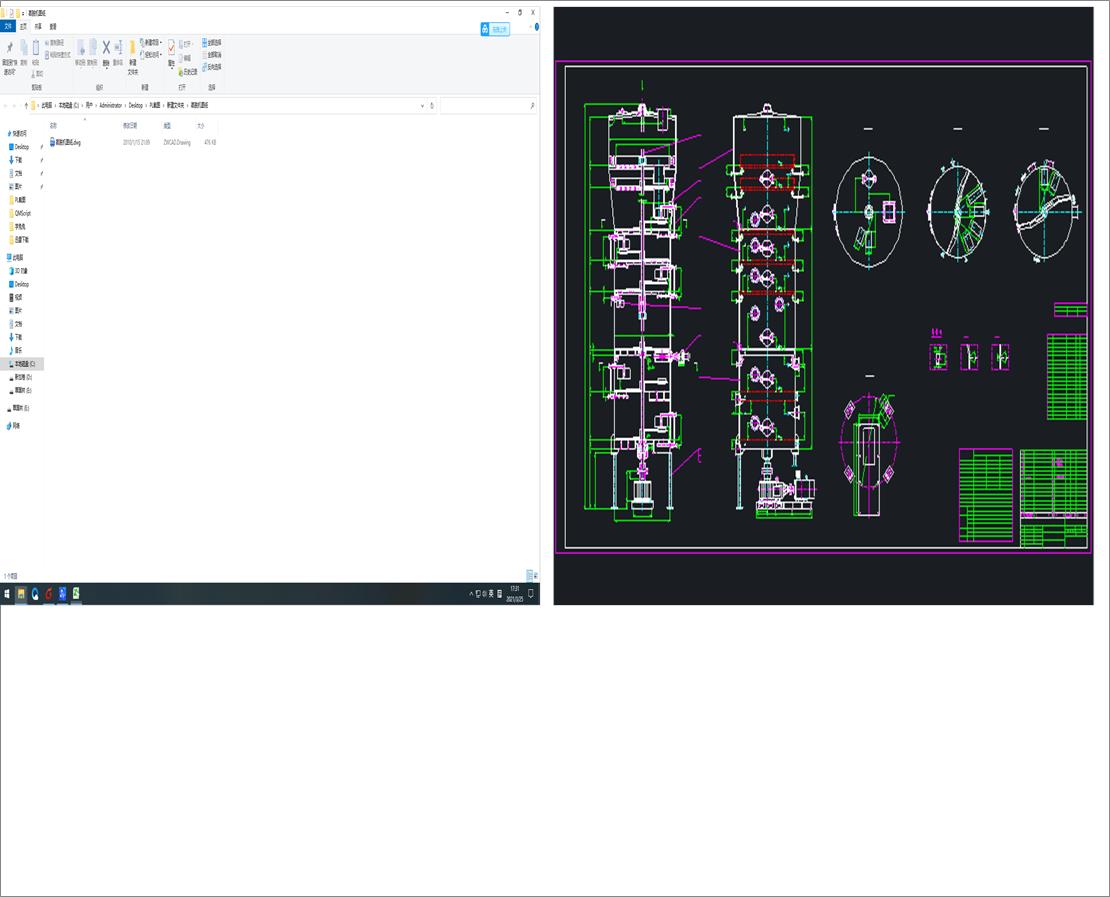Open chevron after Administrator in the breadcrumb

(x=125, y=105)
